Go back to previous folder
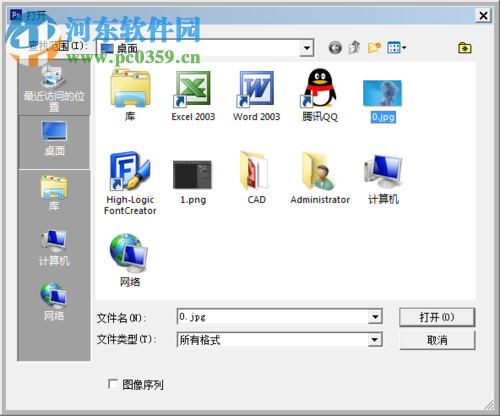This screenshot has width=500, height=416. tap(335, 48)
